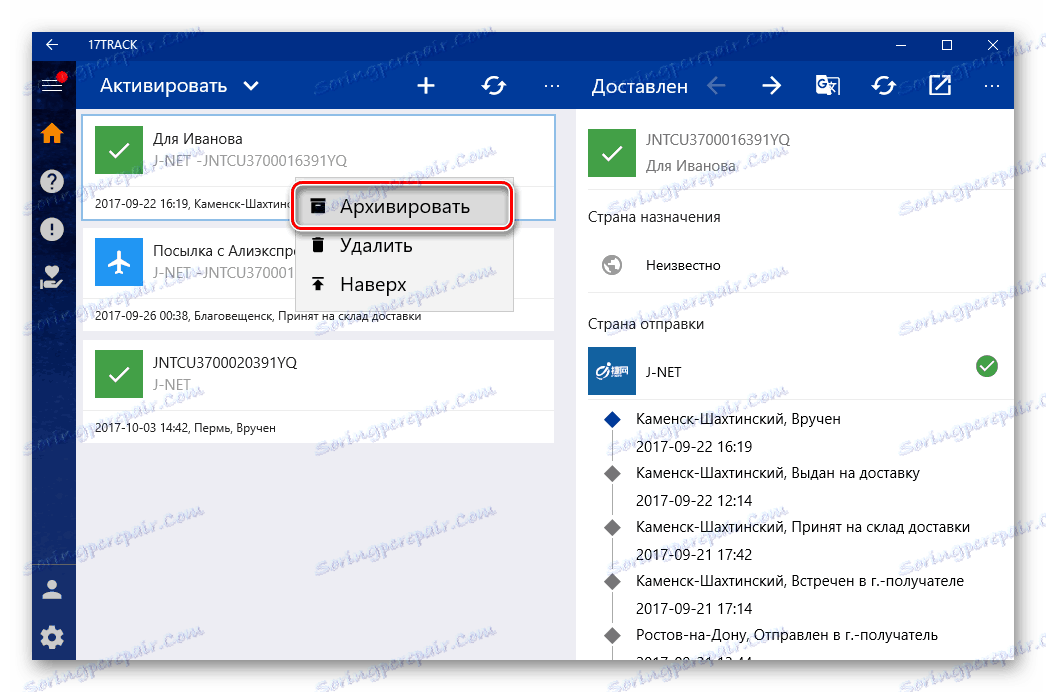Open user account icon in sidebar
This screenshot has width=1046, height=692.
pos(52,590)
